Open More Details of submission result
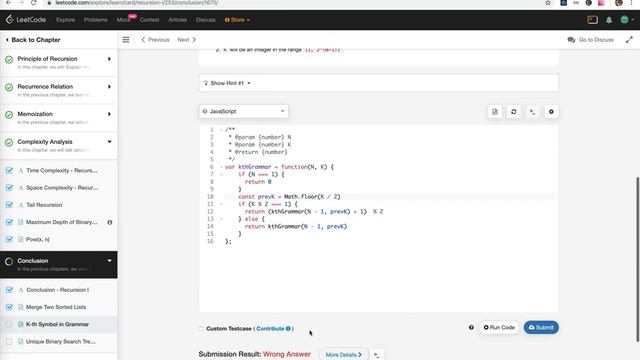Image resolution: width=640 pixels, height=360 pixels. (344, 355)
